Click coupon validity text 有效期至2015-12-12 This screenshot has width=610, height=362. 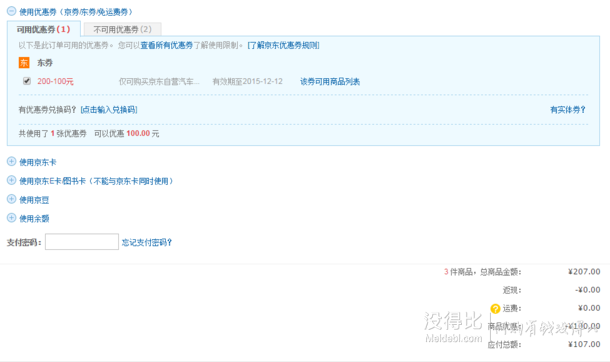pyautogui.click(x=247, y=81)
